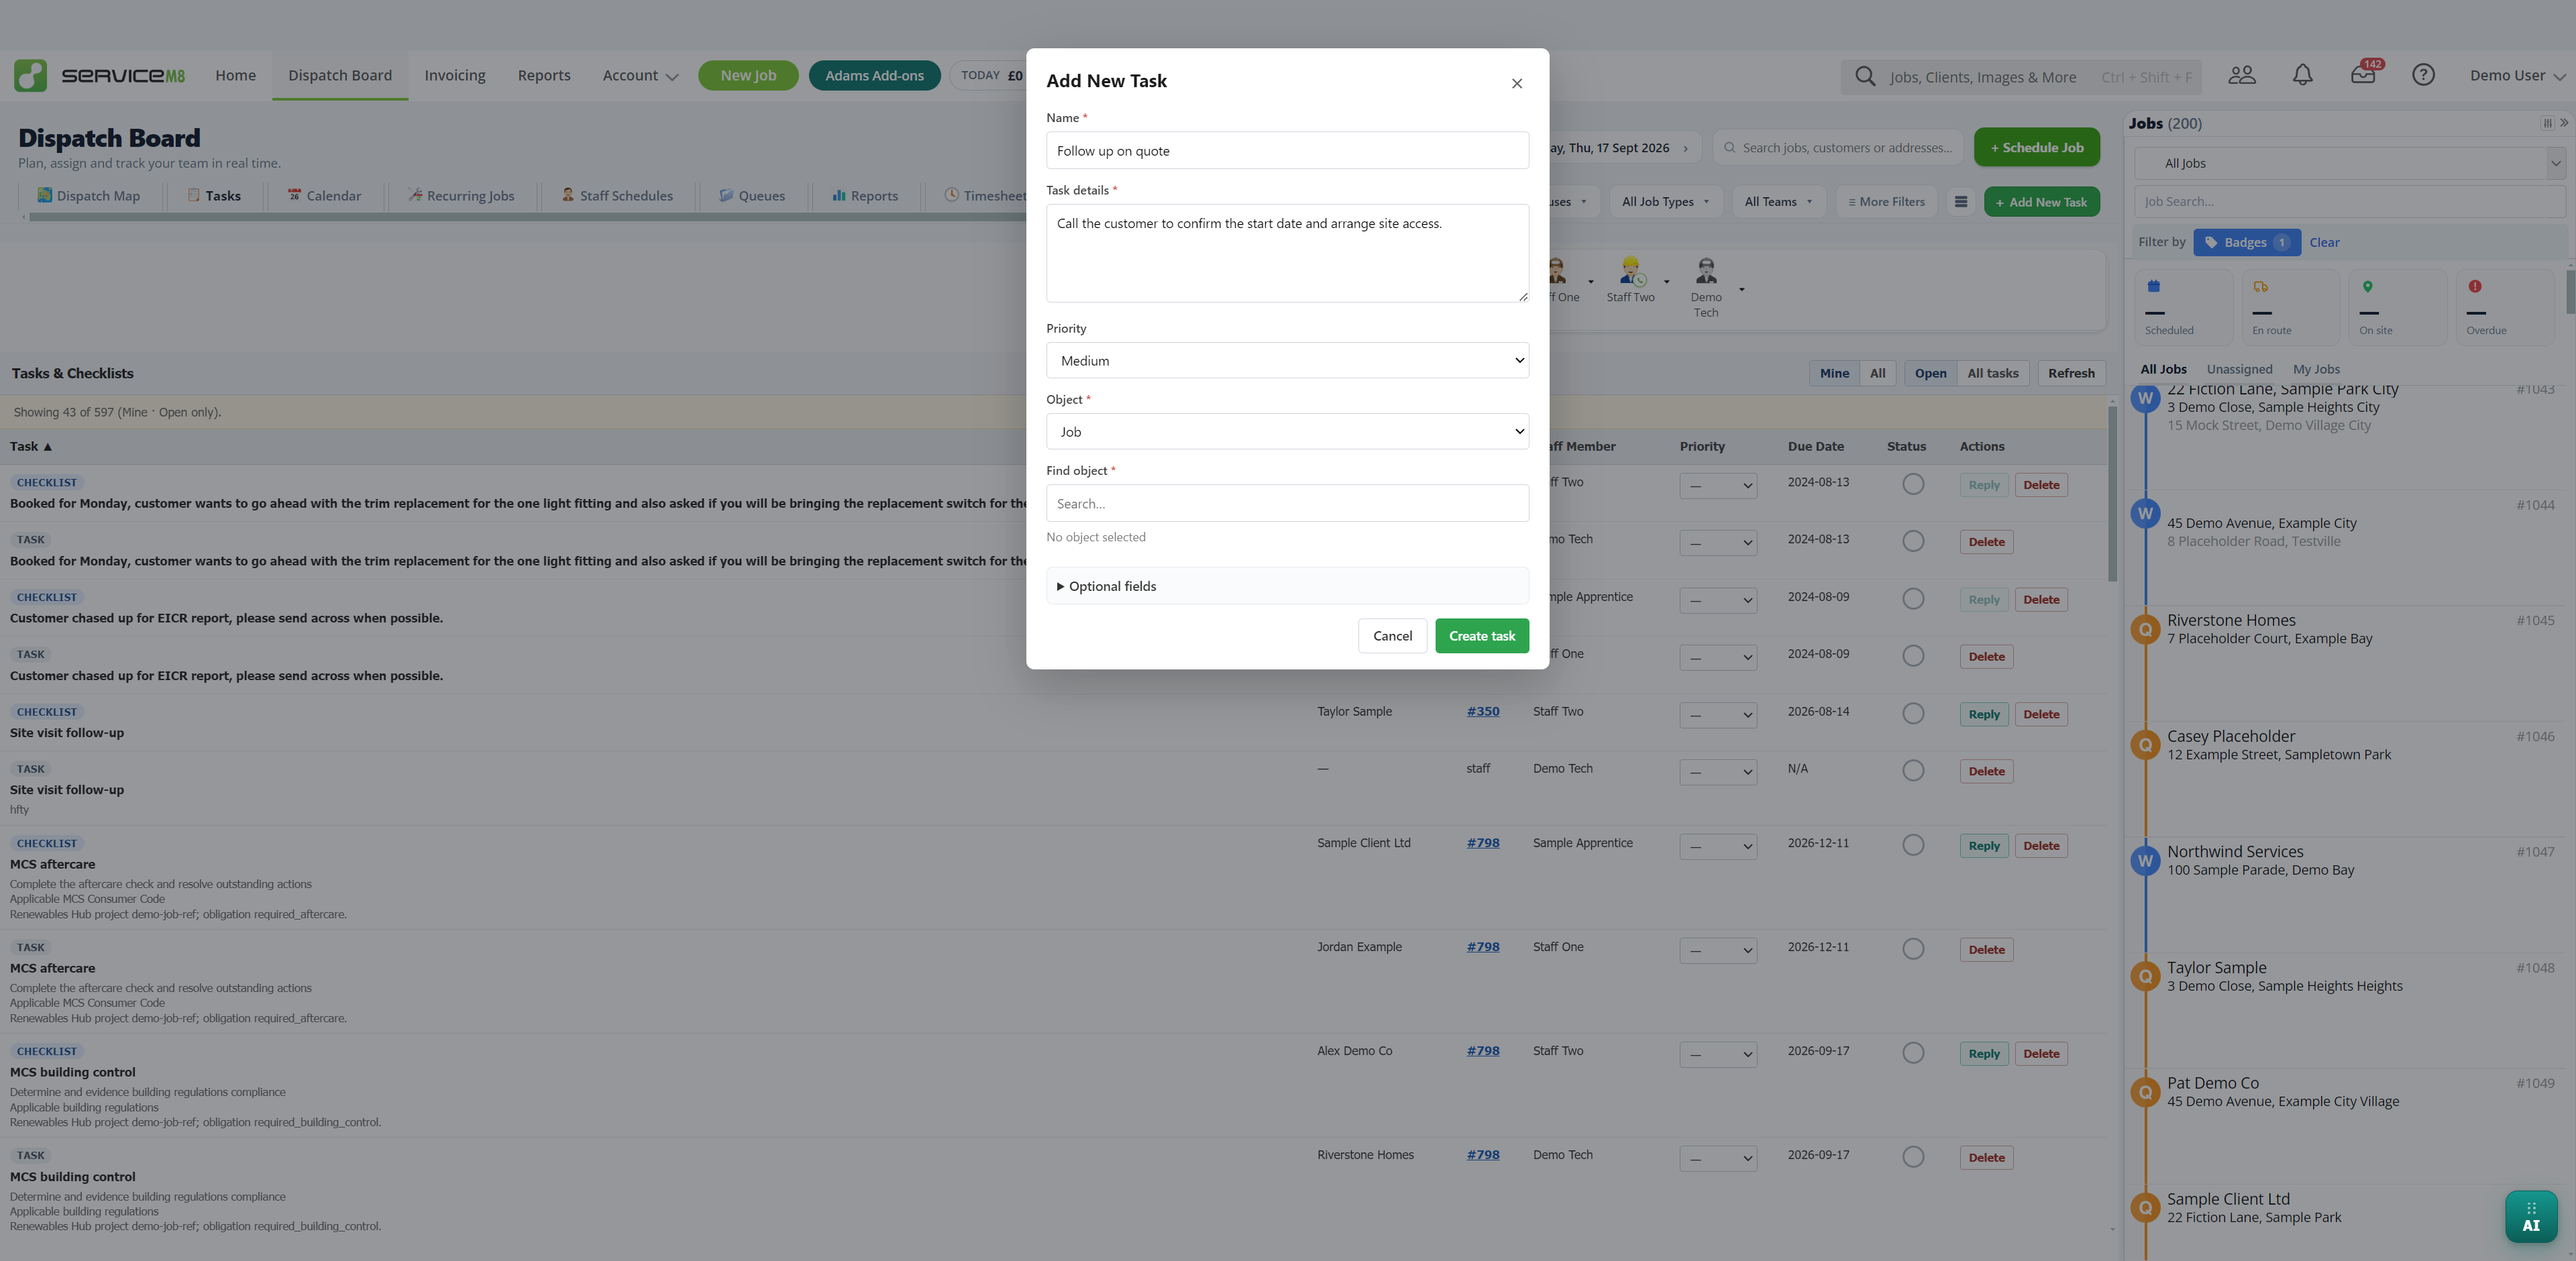Open the Priority dropdown set to Medium
The height and width of the screenshot is (1261, 2576).
(1287, 361)
